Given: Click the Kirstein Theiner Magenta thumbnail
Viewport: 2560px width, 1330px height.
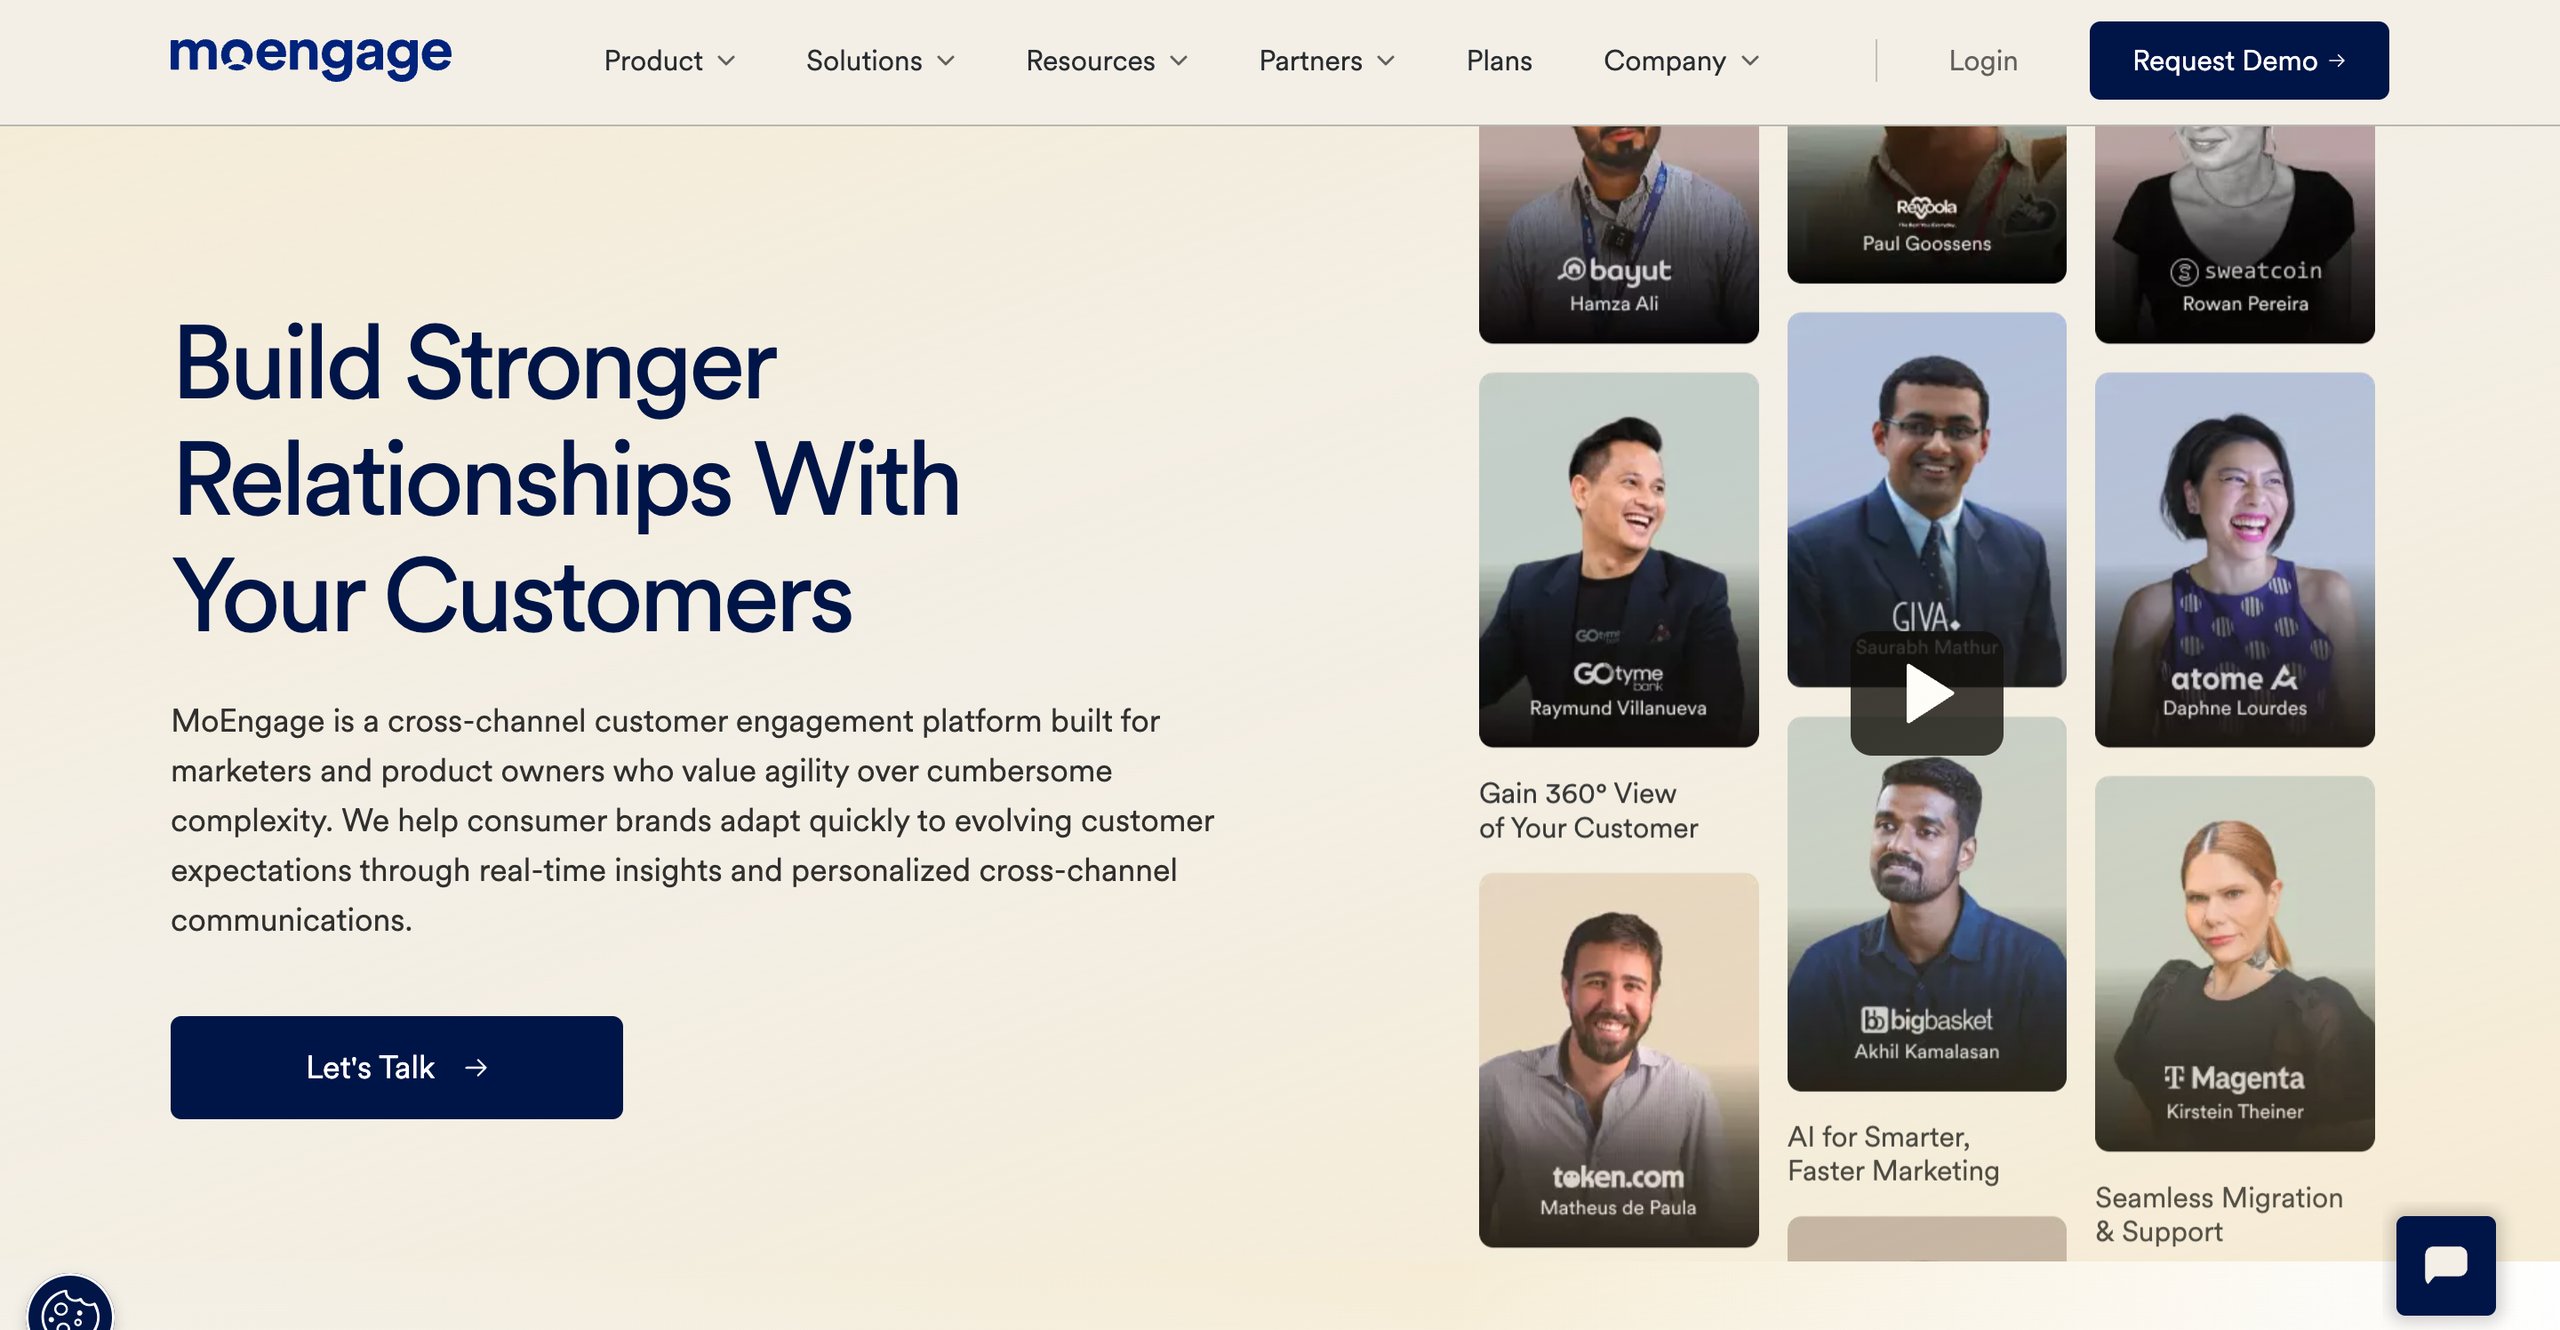Looking at the screenshot, I should pyautogui.click(x=2235, y=963).
